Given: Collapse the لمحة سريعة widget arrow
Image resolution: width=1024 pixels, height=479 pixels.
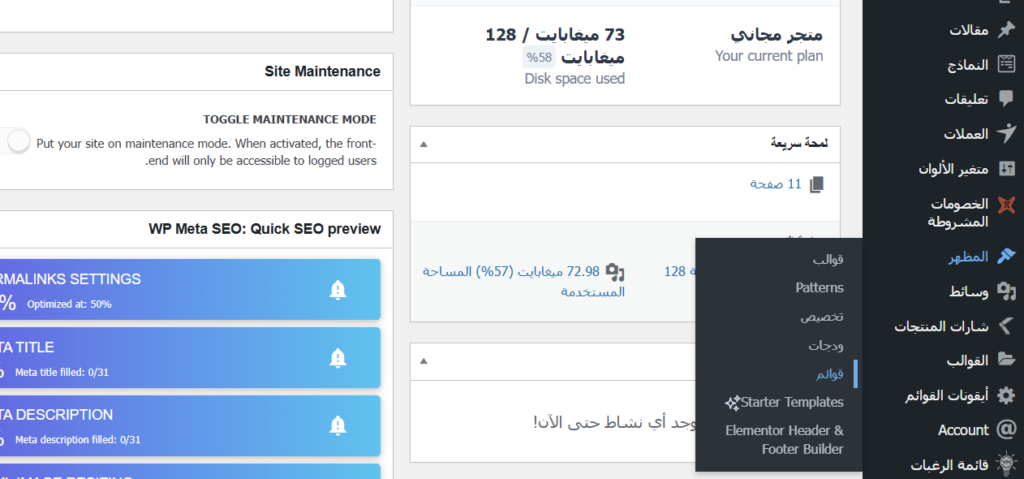Looking at the screenshot, I should point(423,143).
